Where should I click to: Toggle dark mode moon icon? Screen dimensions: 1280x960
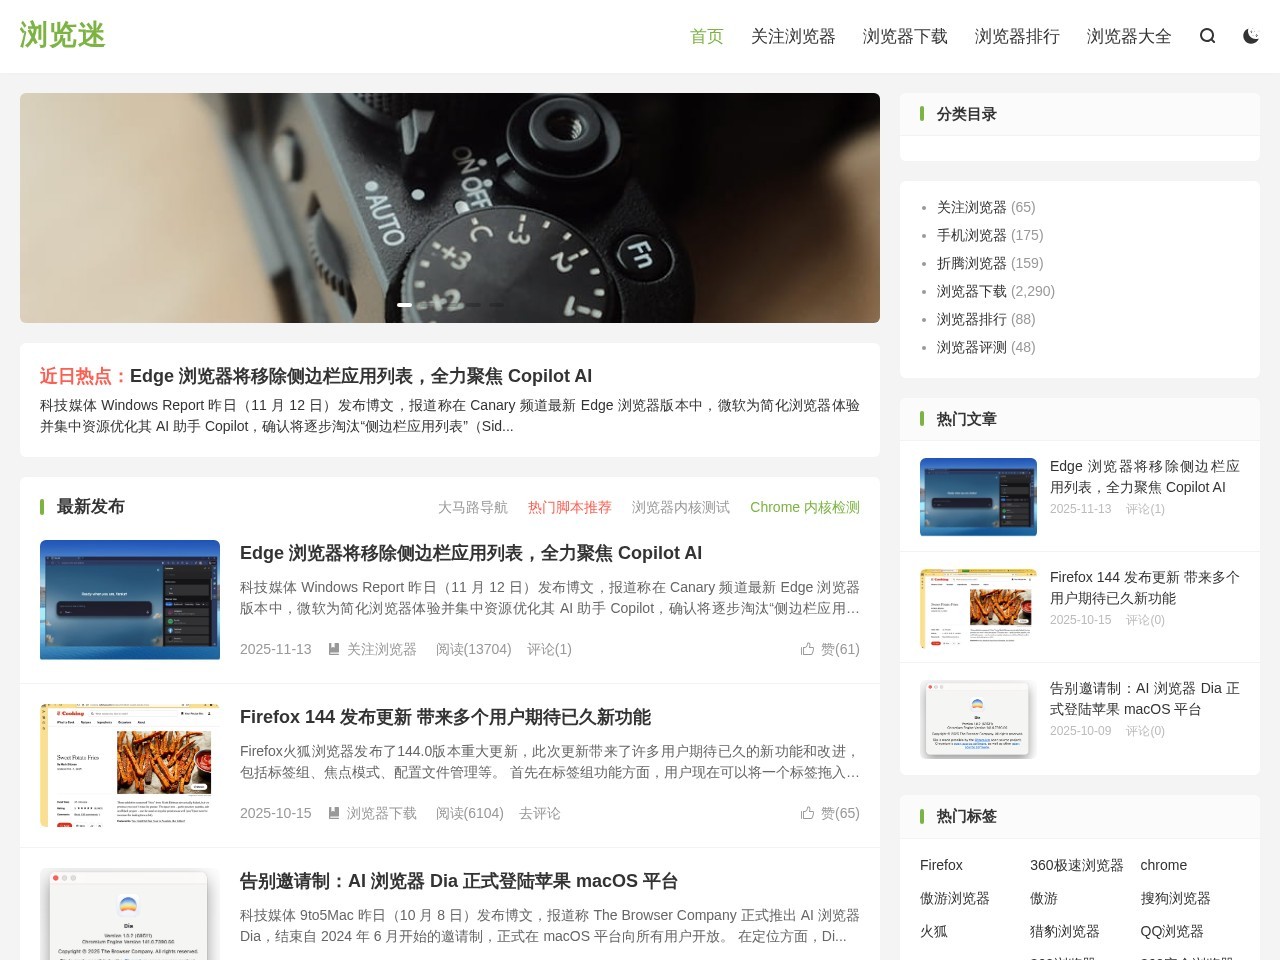point(1251,36)
